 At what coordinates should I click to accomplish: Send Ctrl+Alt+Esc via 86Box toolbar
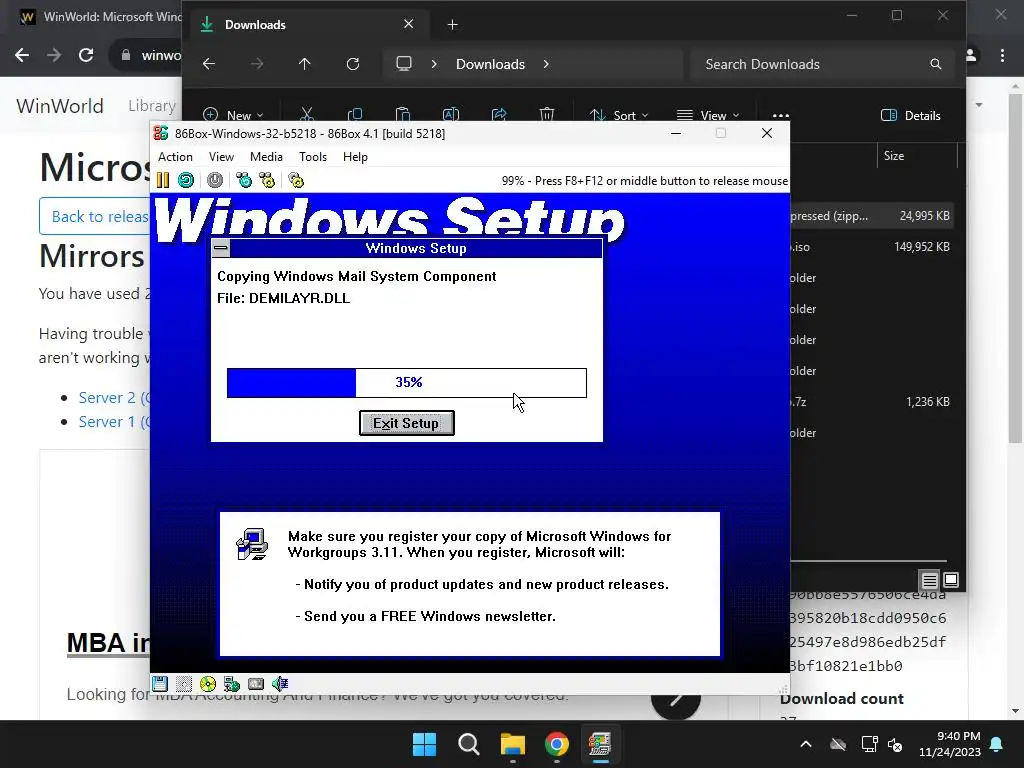tap(267, 180)
